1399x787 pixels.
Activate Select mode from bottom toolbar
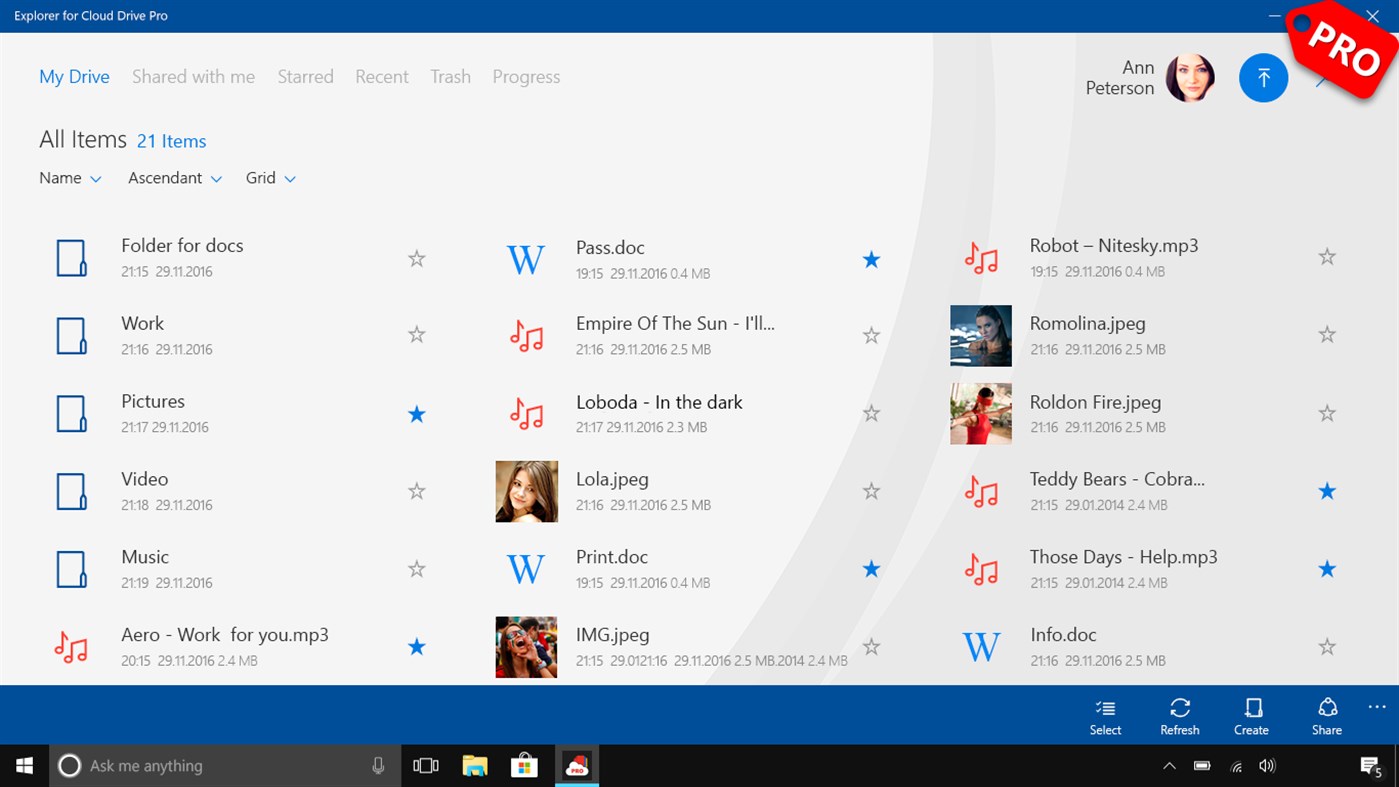1104,714
